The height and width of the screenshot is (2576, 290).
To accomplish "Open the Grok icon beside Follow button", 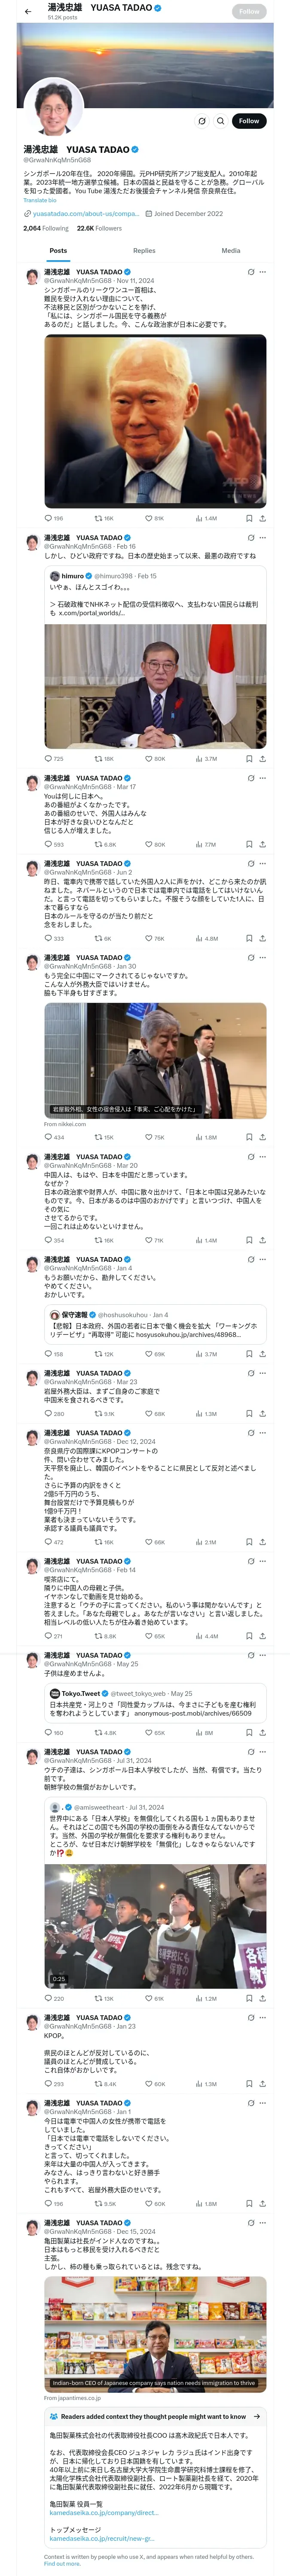I will (201, 121).
